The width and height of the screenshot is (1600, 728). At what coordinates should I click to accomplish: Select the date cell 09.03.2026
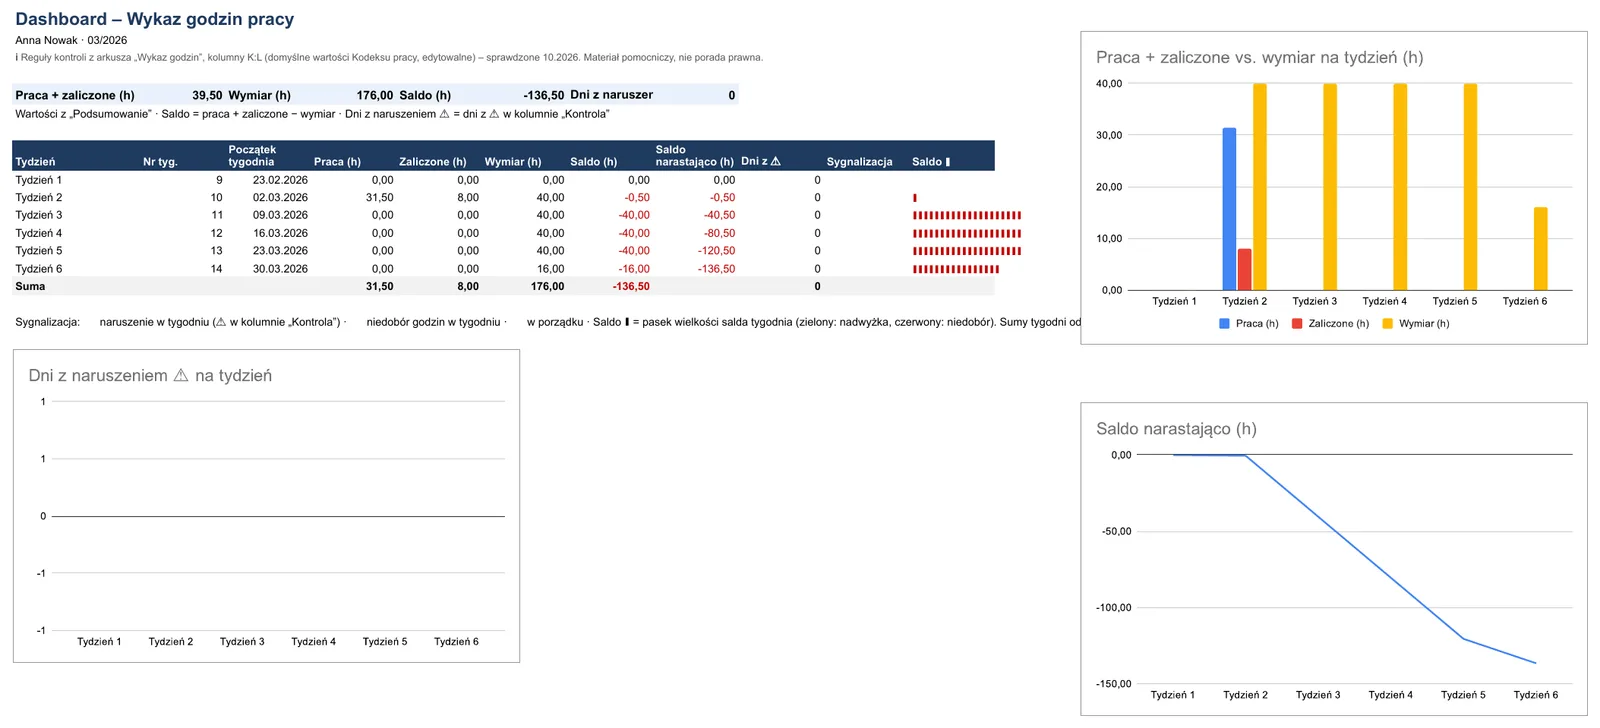(280, 215)
